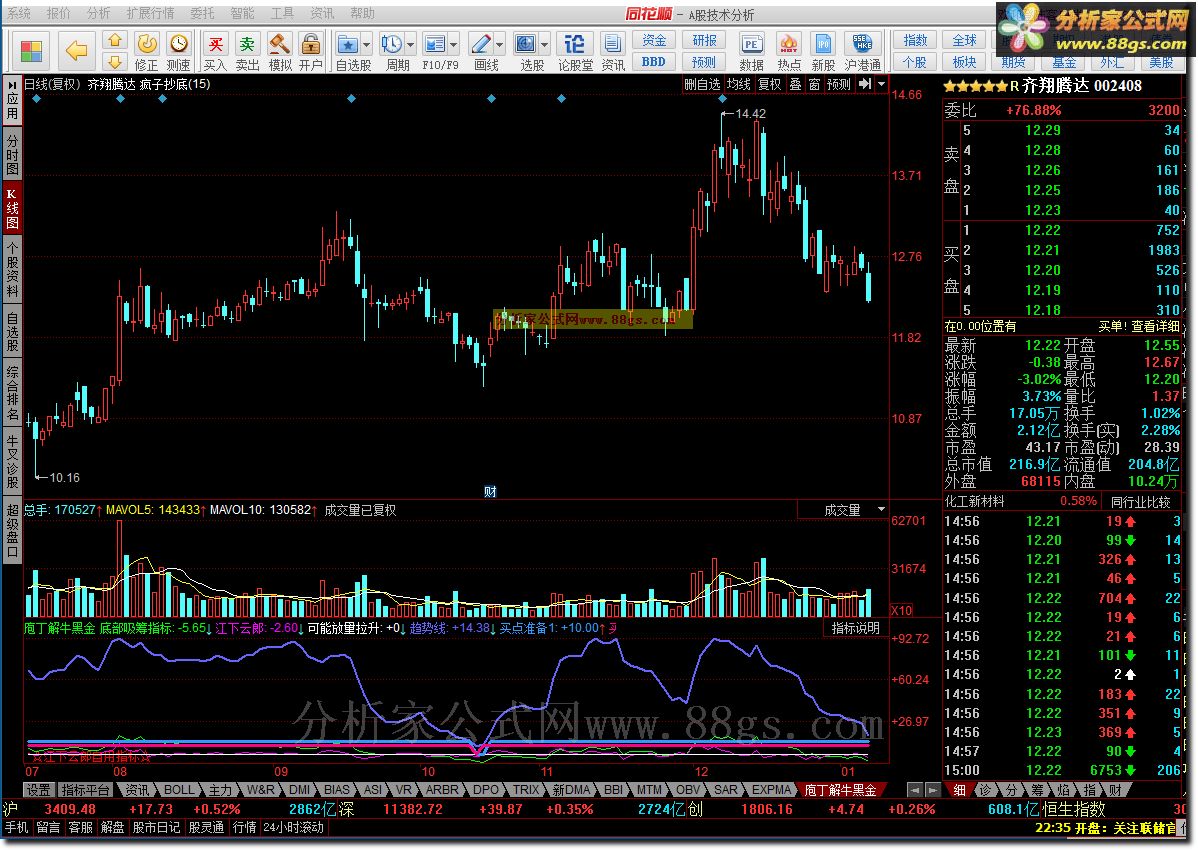Open the 指标平台 button
Viewport: 1198px width, 850px height.
coord(86,790)
